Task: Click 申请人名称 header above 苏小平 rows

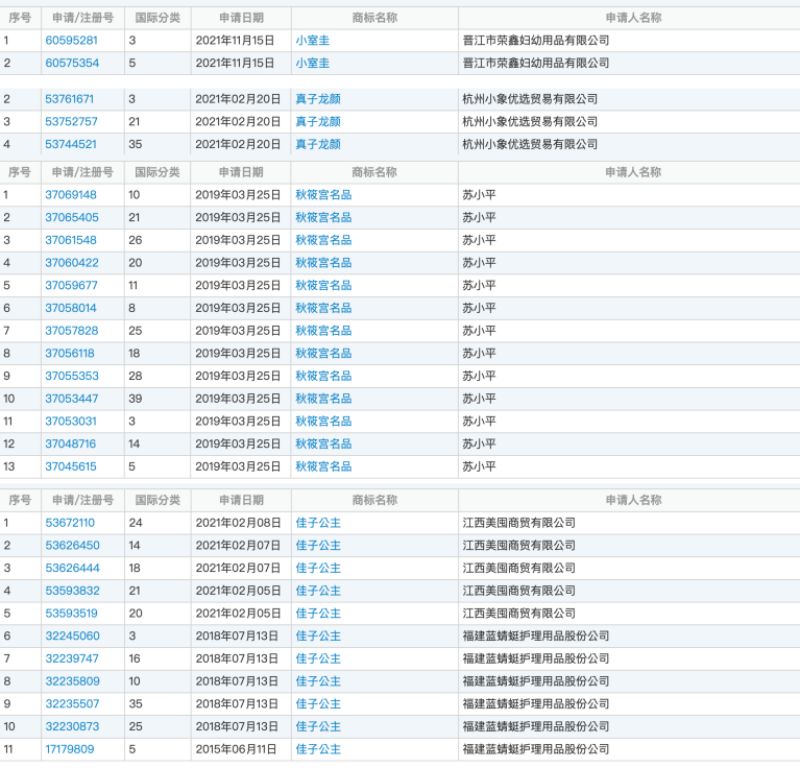Action: pyautogui.click(x=633, y=172)
